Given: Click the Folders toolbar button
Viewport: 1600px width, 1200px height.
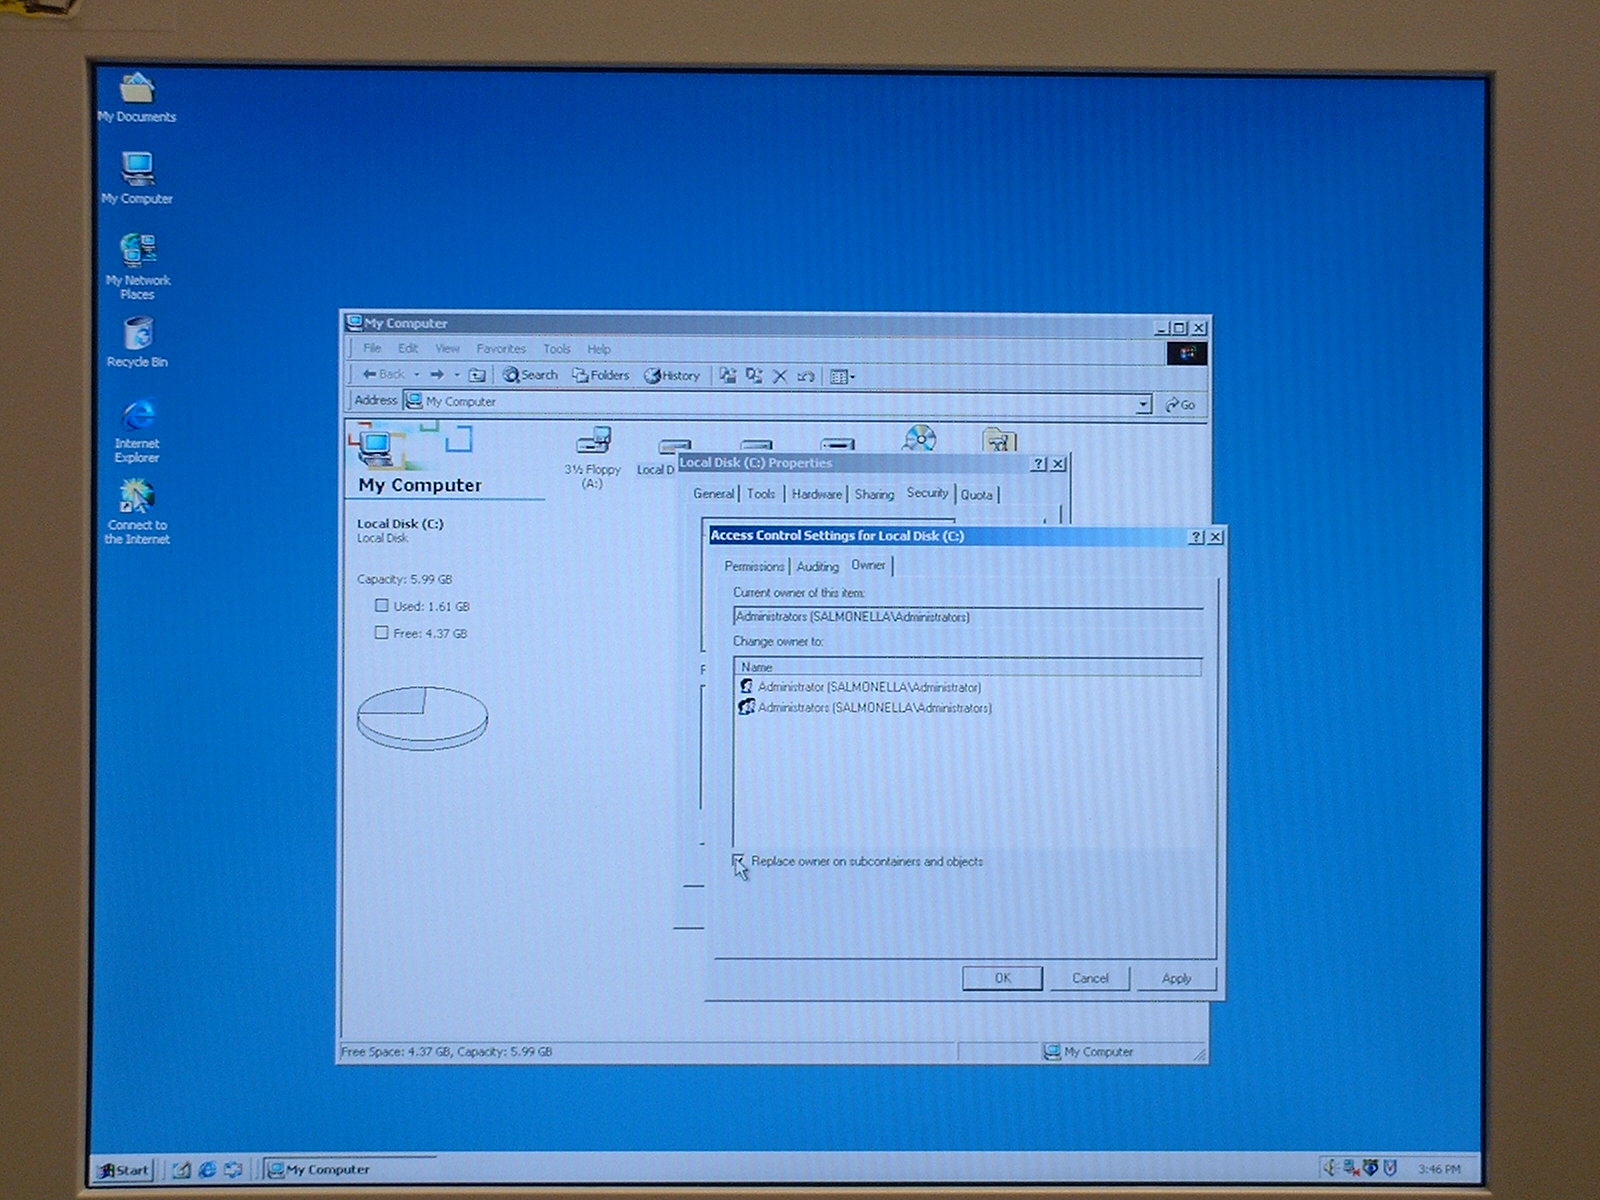Looking at the screenshot, I should coord(600,375).
